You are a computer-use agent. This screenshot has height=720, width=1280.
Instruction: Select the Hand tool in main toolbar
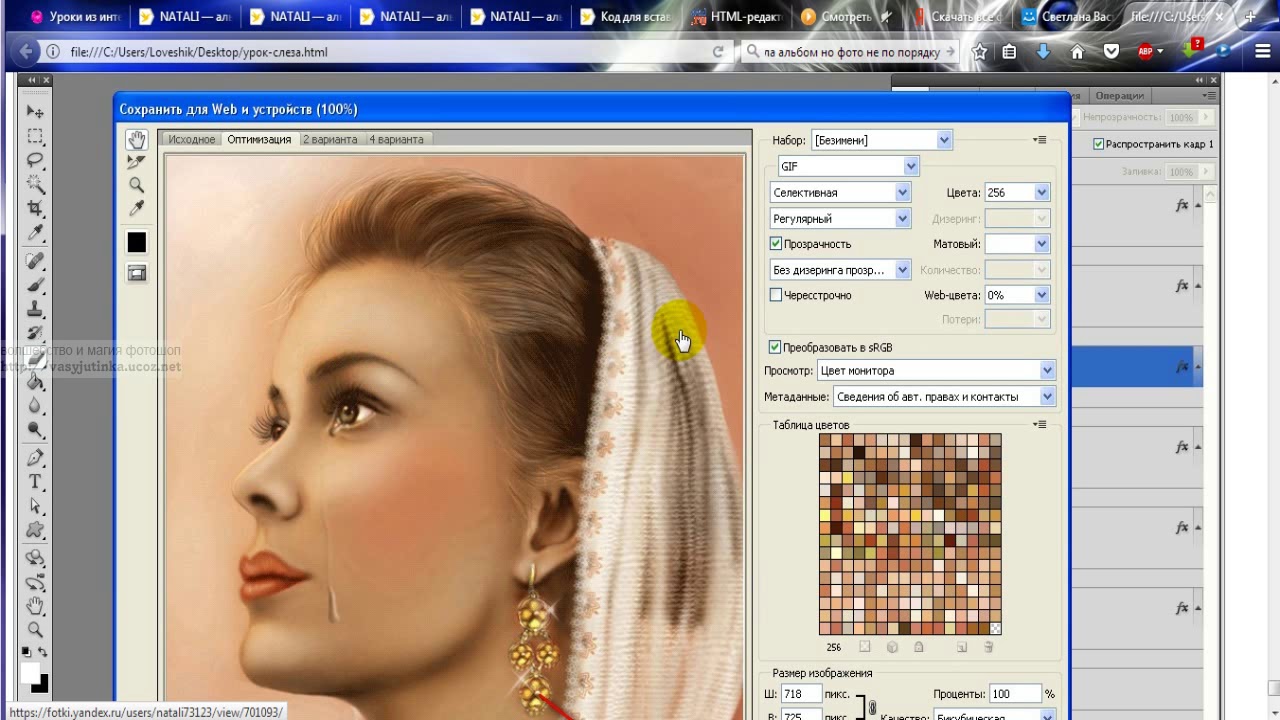click(x=35, y=606)
